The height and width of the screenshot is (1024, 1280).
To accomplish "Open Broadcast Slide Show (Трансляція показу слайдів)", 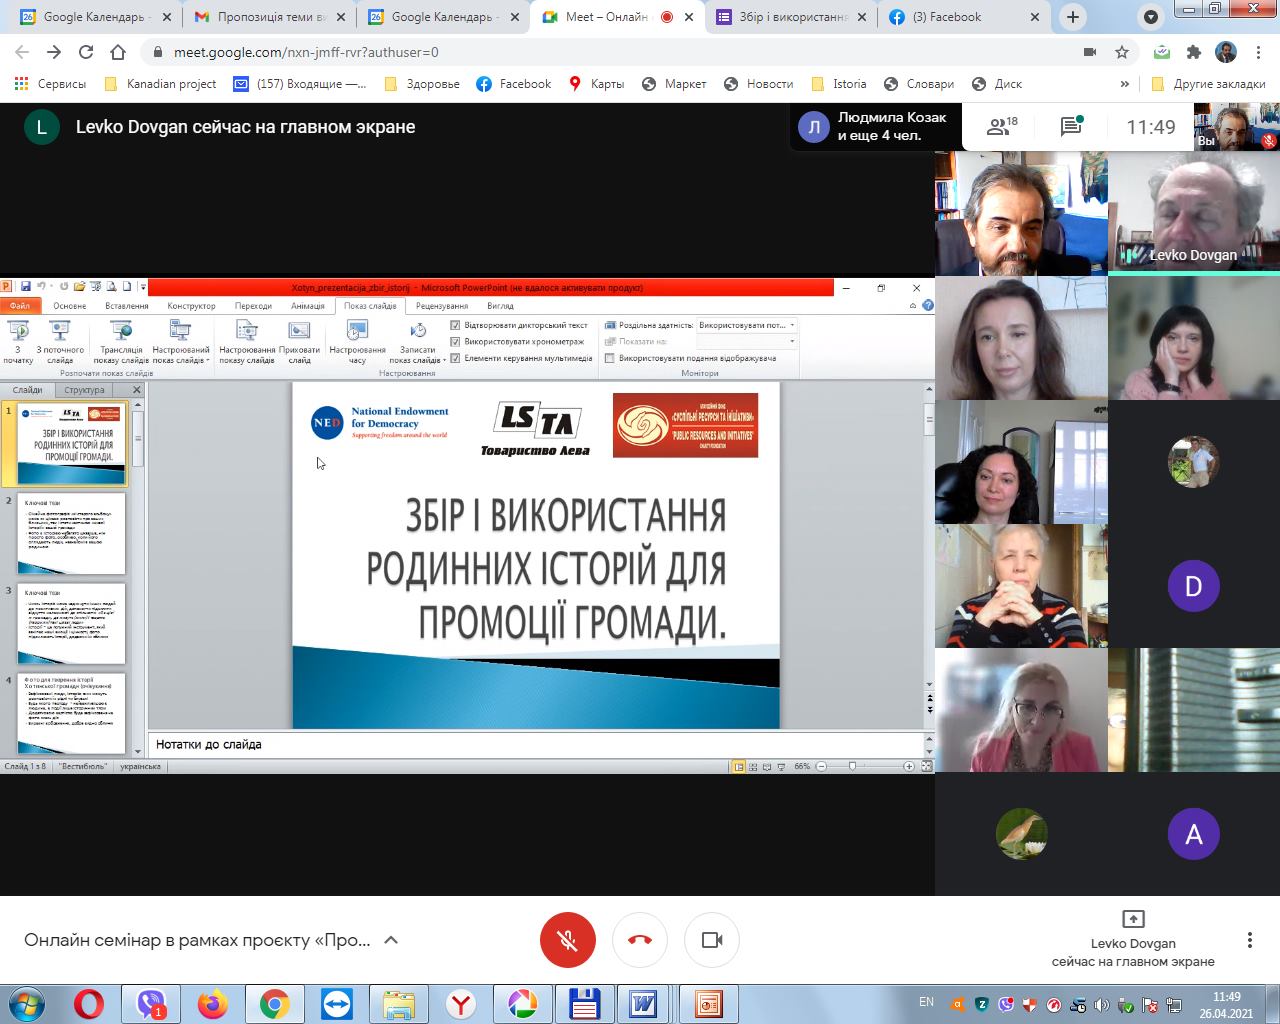I will 121,342.
